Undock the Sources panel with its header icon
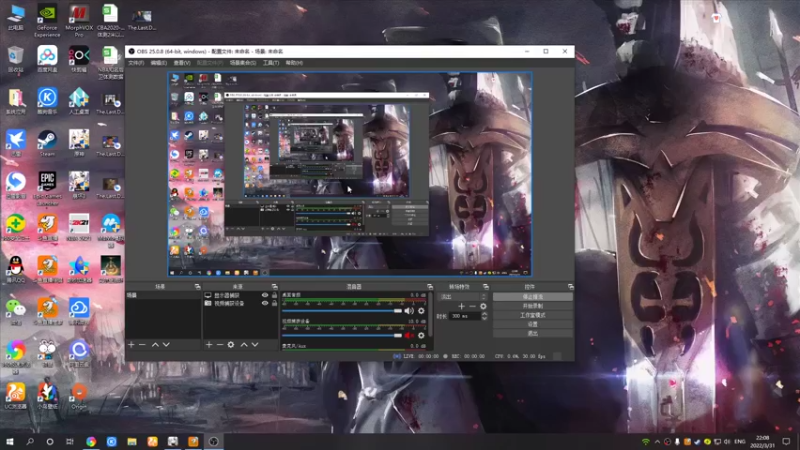The height and width of the screenshot is (450, 800). (x=274, y=287)
